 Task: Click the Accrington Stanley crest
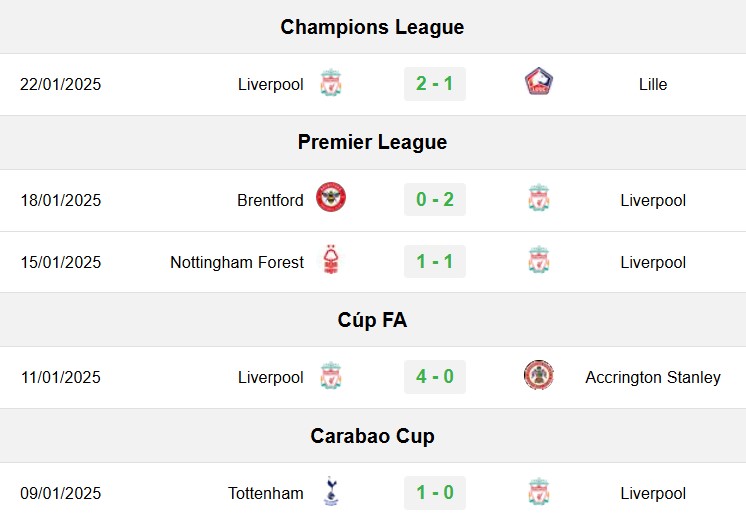[x=539, y=375]
